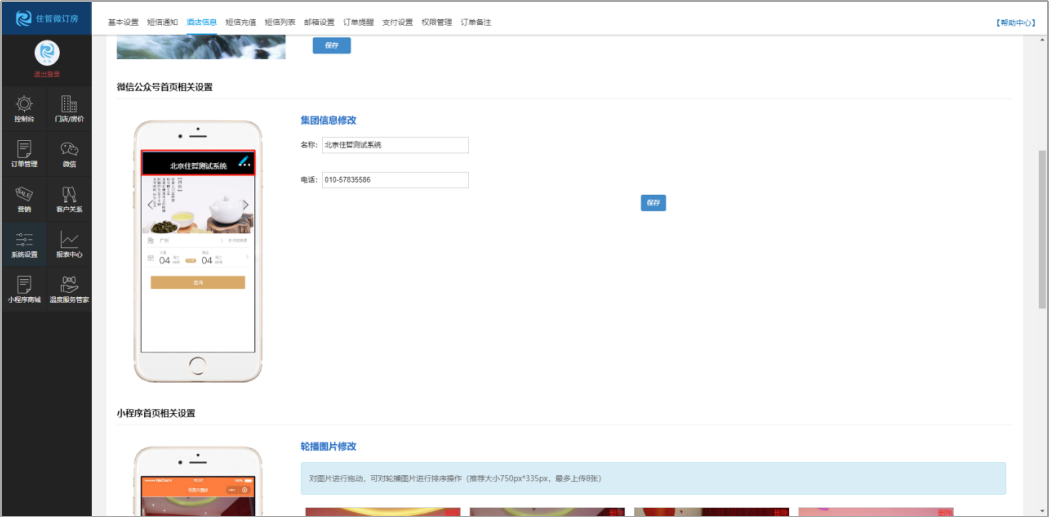The image size is (1049, 517).
Task: Click the 电话 input with 010-57835586
Action: pos(395,180)
